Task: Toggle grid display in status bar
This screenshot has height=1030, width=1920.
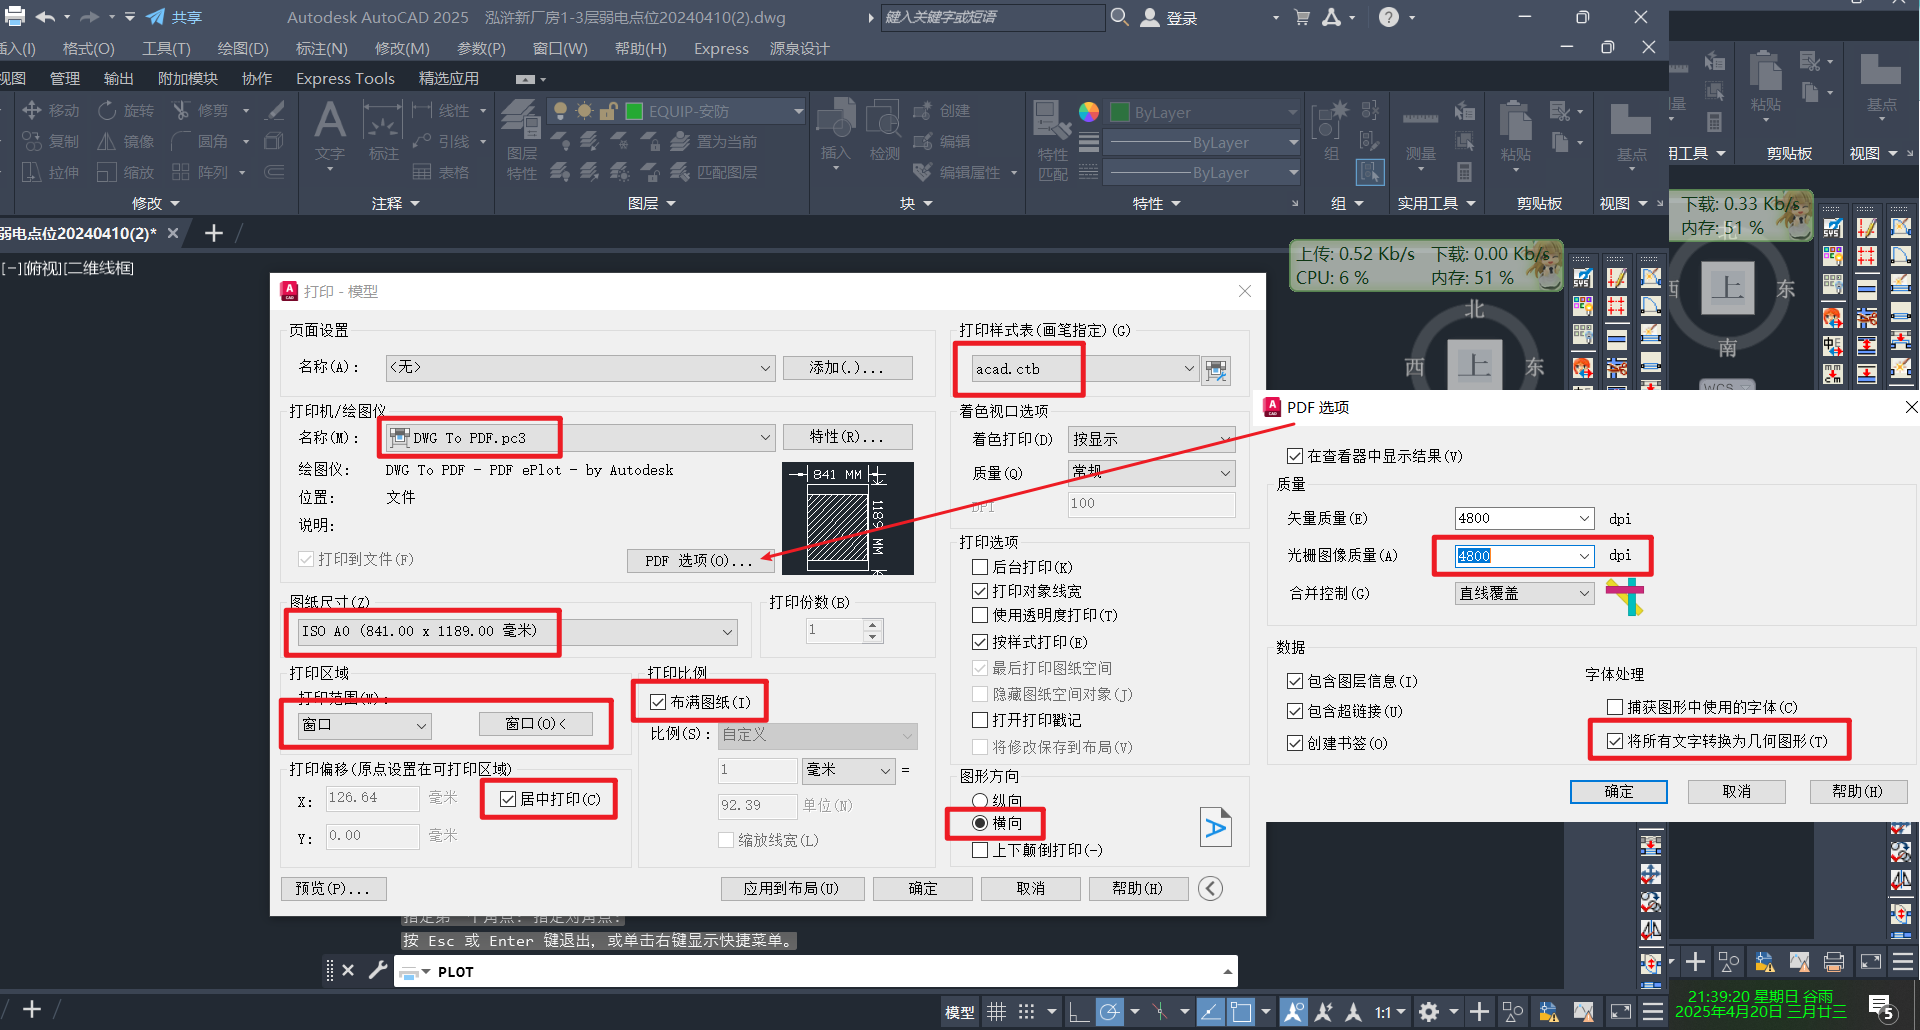Action: tap(996, 1012)
